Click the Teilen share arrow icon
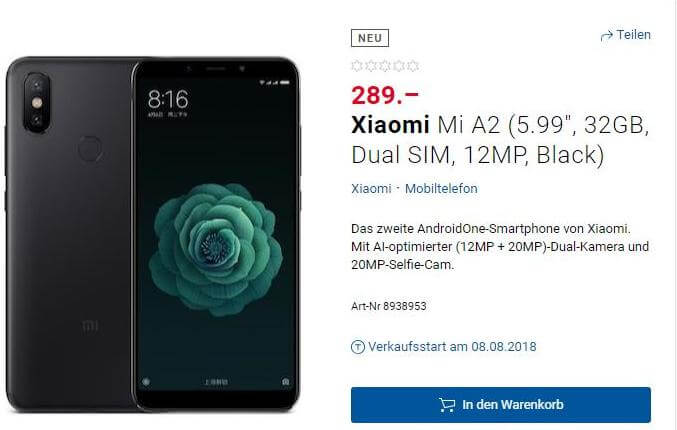This screenshot has height=430, width=677. 607,36
